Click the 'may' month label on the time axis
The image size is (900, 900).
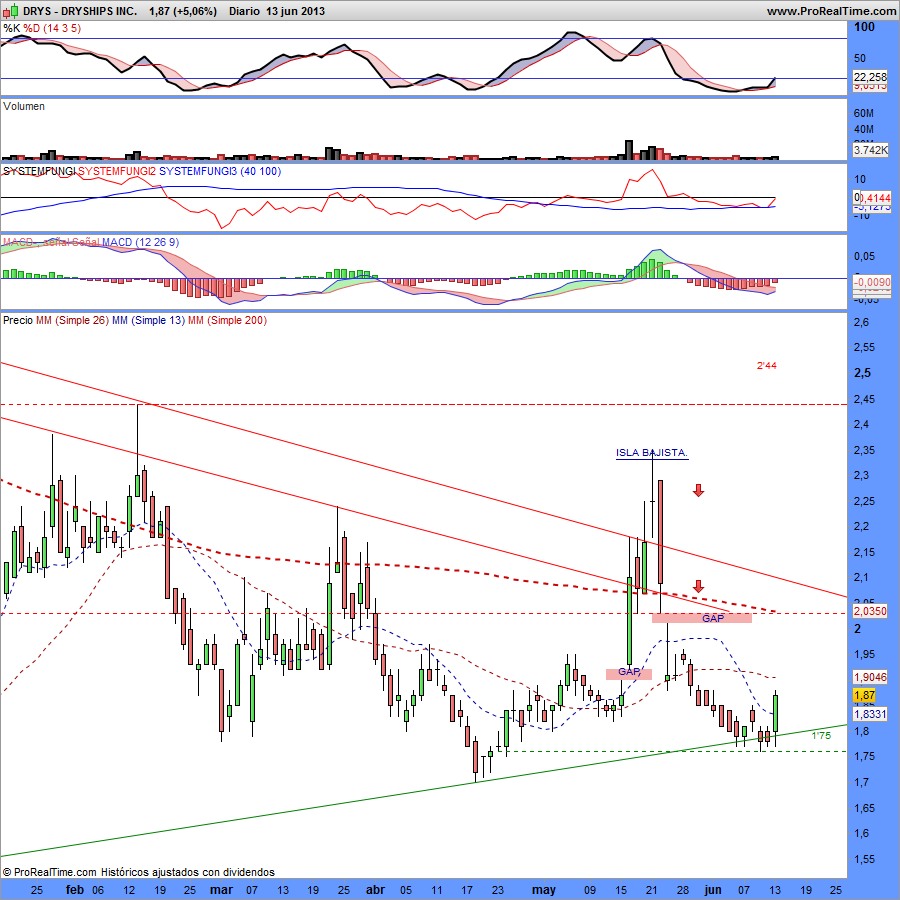click(544, 890)
